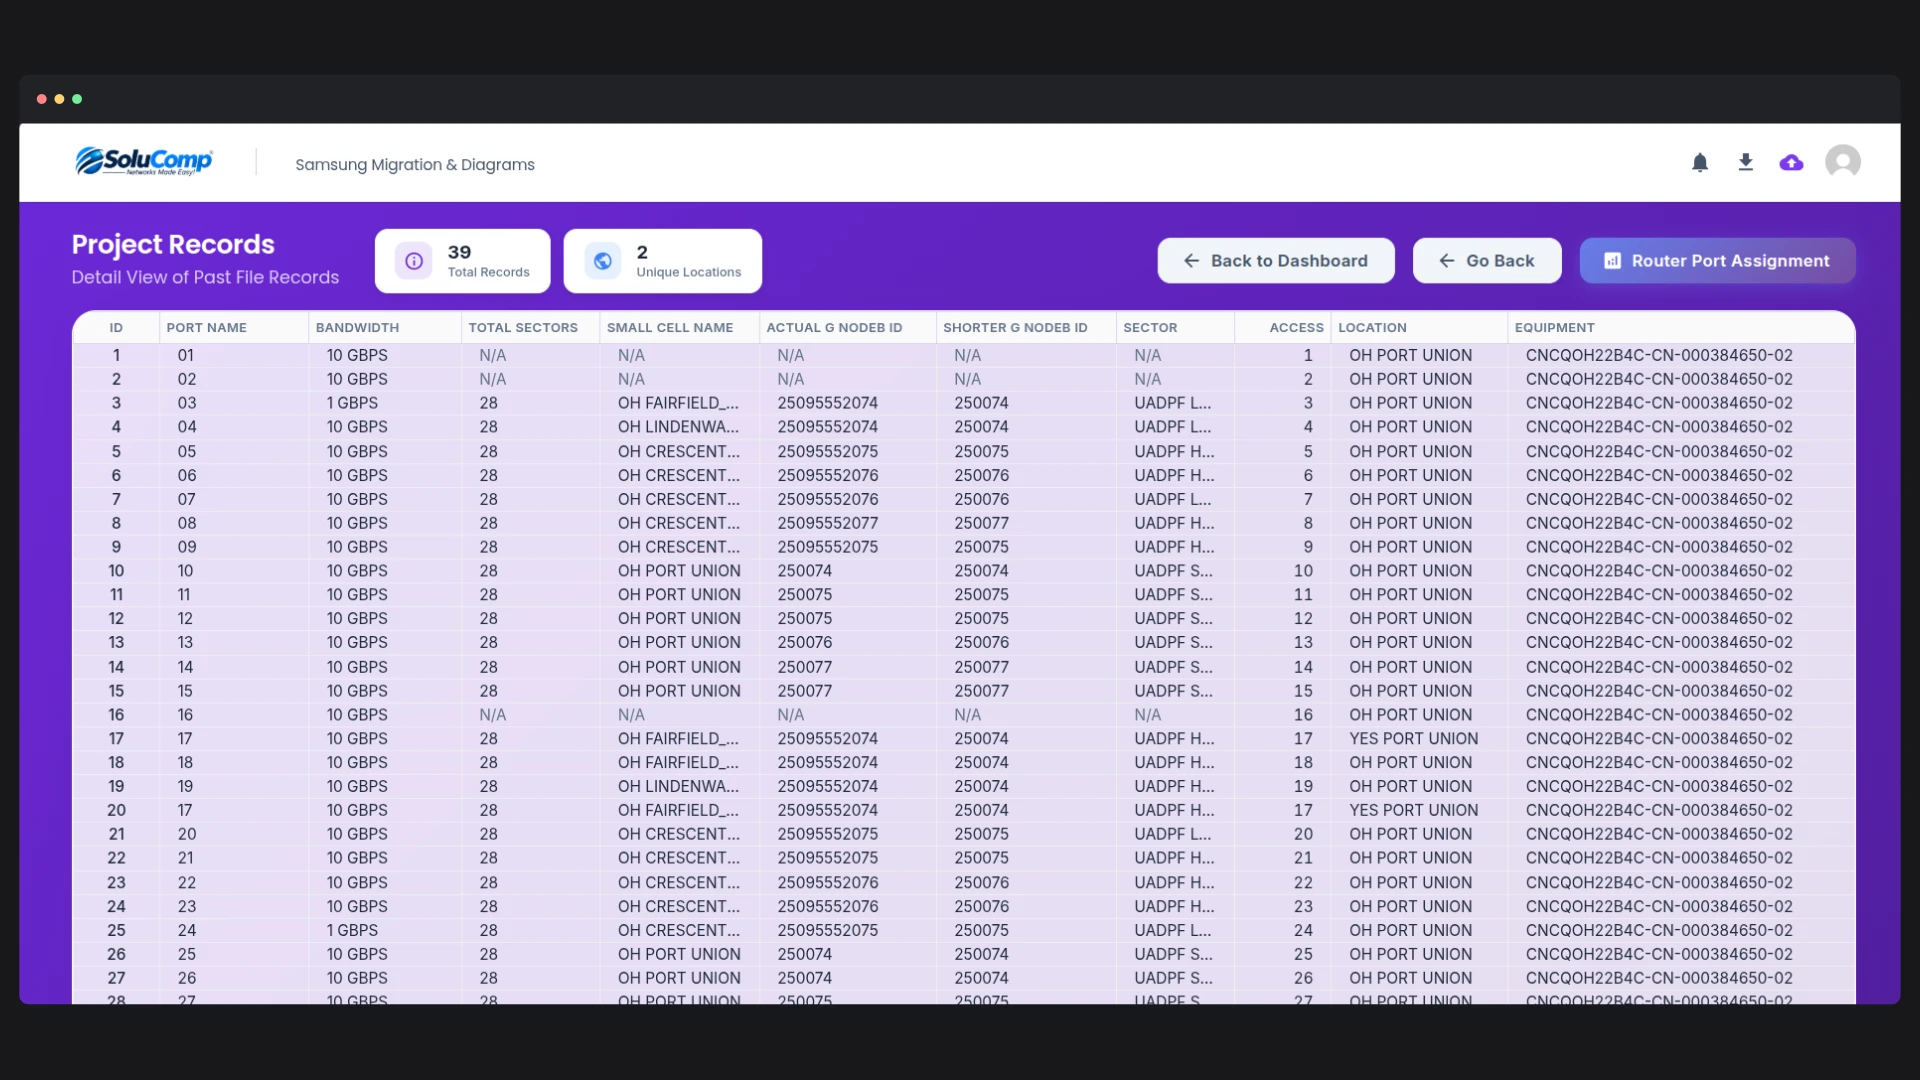Click the ID column header
The width and height of the screenshot is (1920, 1080).
click(x=116, y=328)
